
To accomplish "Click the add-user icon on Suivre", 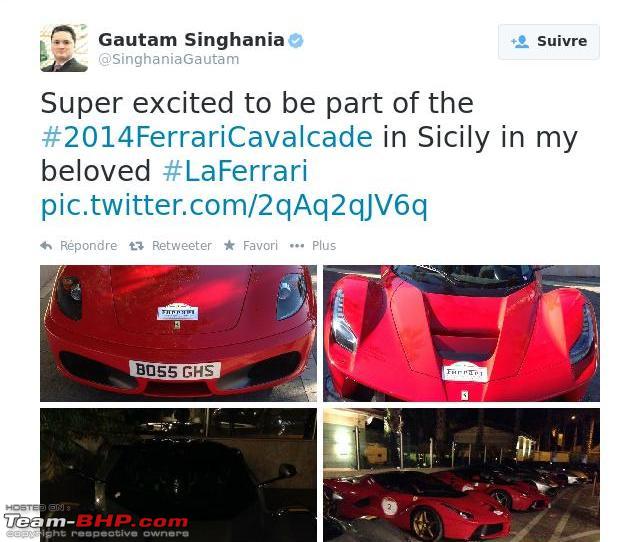I will click(520, 41).
